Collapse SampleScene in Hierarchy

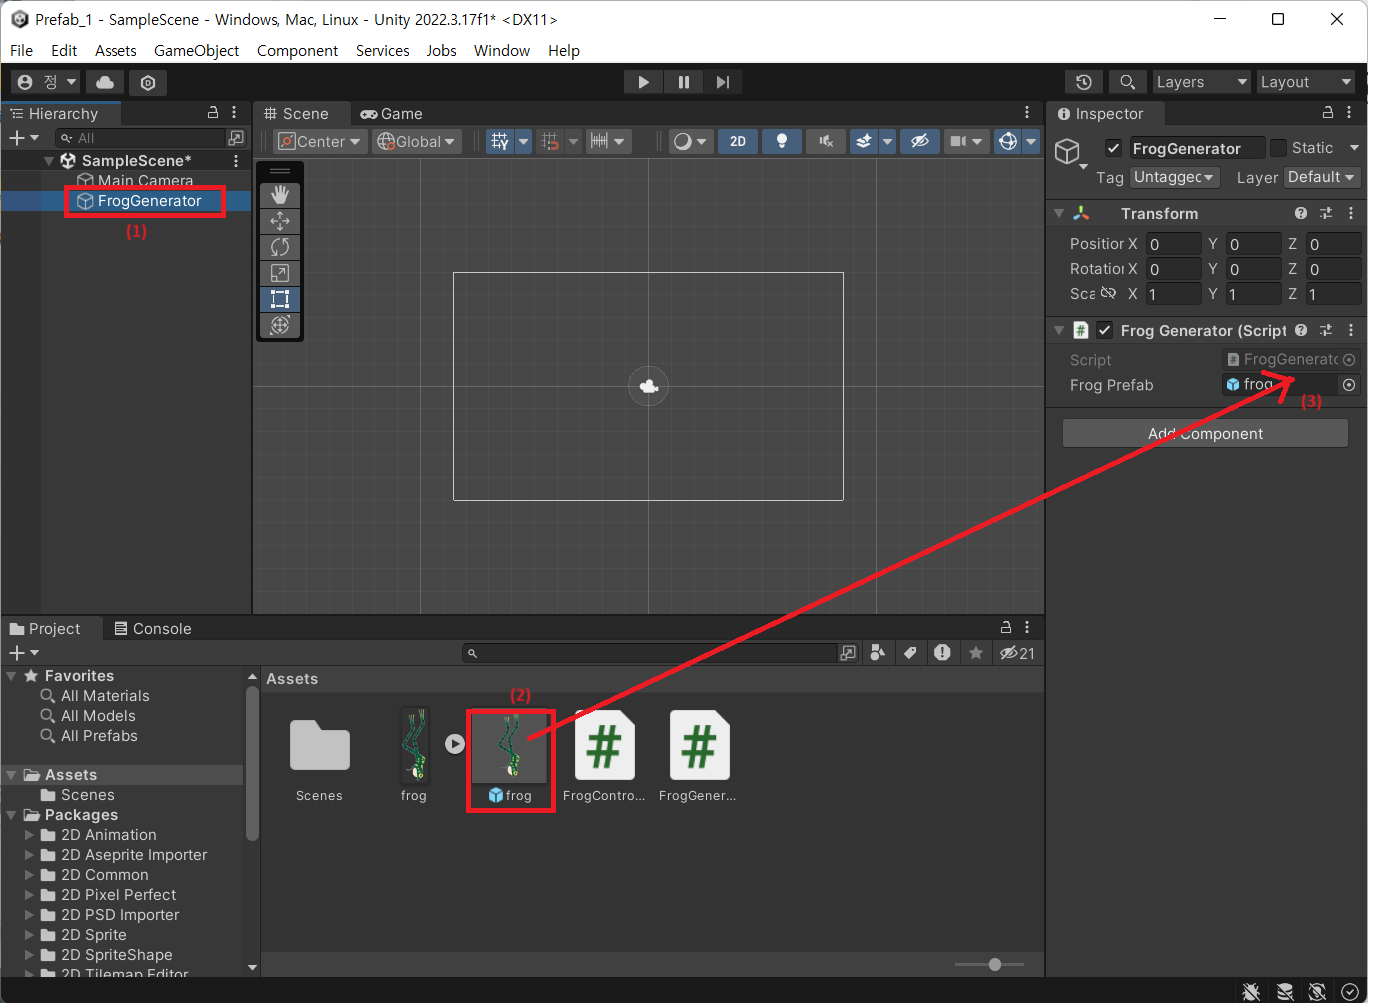click(x=49, y=160)
